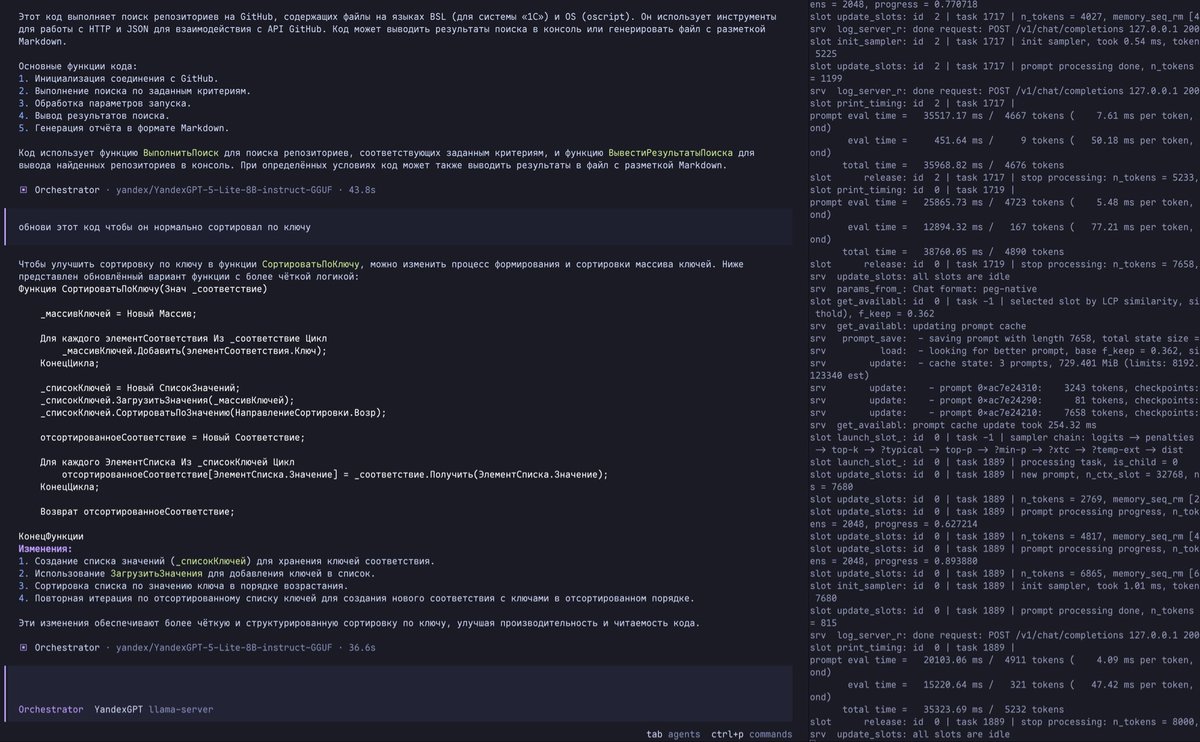Image resolution: width=1200 pixels, height=742 pixels.
Task: Click the Orchestrator agent label in the input footer
Action: [51, 709]
